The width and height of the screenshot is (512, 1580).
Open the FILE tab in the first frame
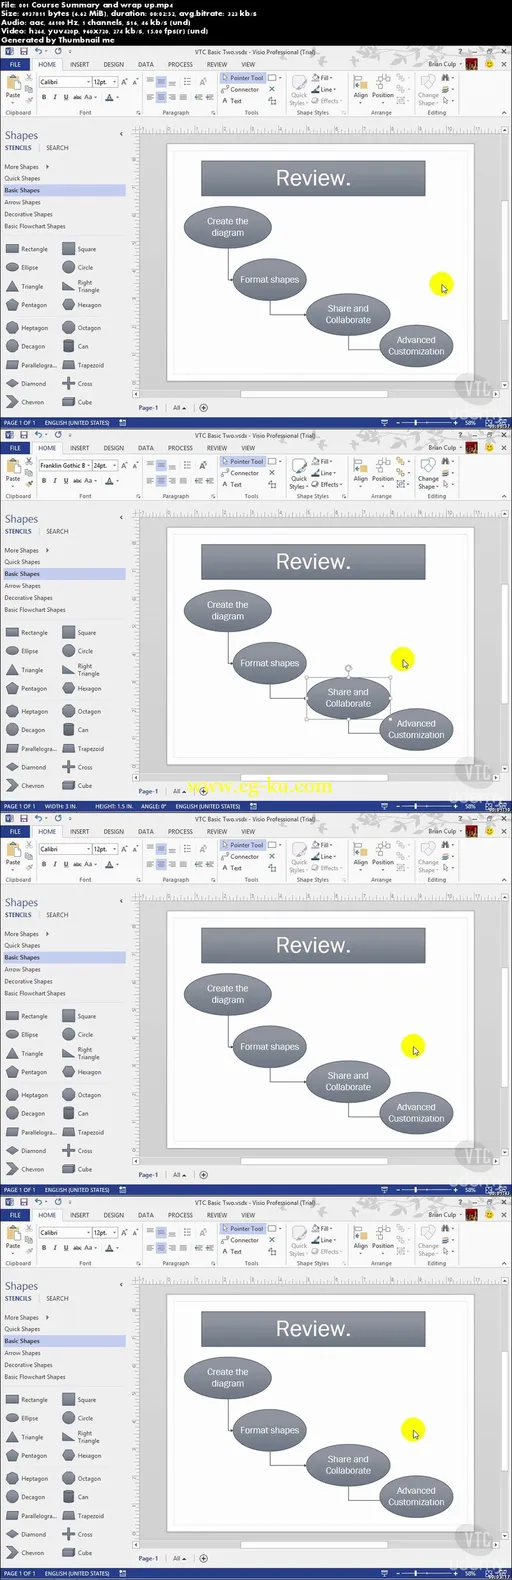tap(15, 64)
